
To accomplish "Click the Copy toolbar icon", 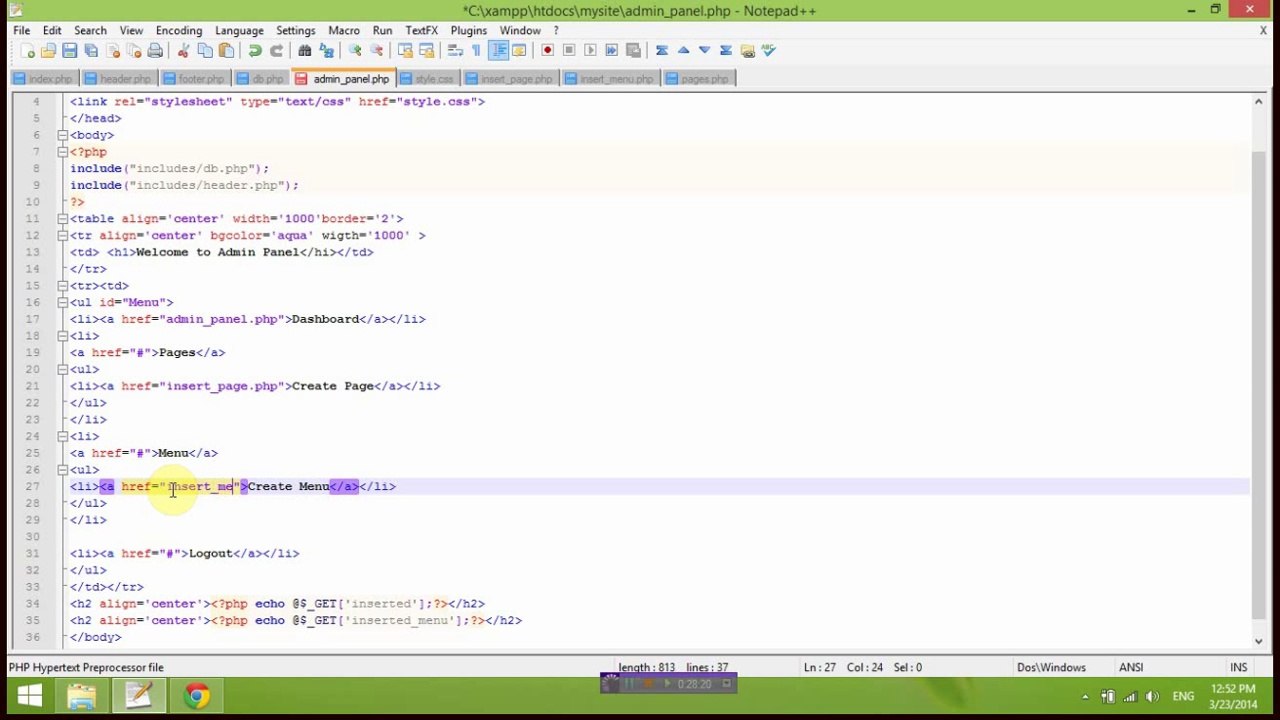I will click(x=204, y=50).
